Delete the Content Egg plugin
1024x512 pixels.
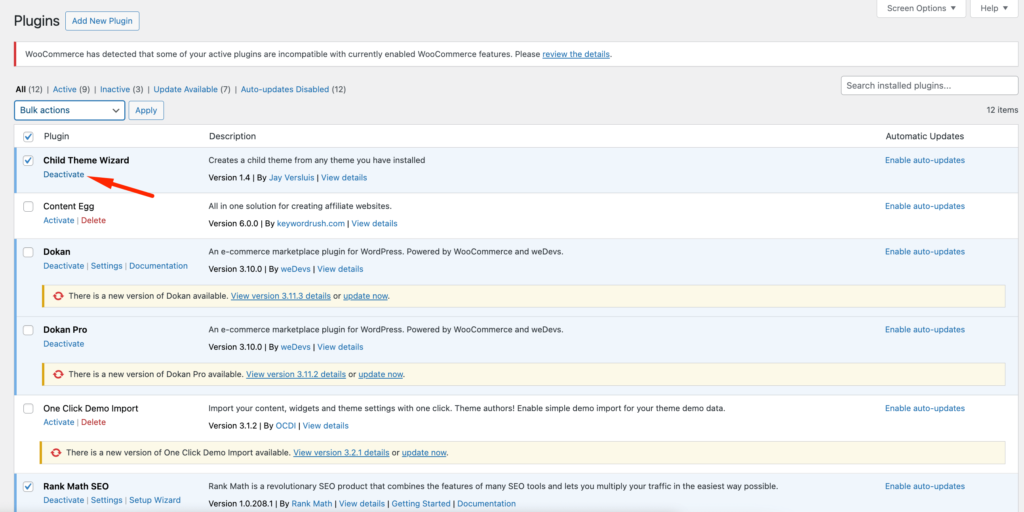tap(93, 220)
